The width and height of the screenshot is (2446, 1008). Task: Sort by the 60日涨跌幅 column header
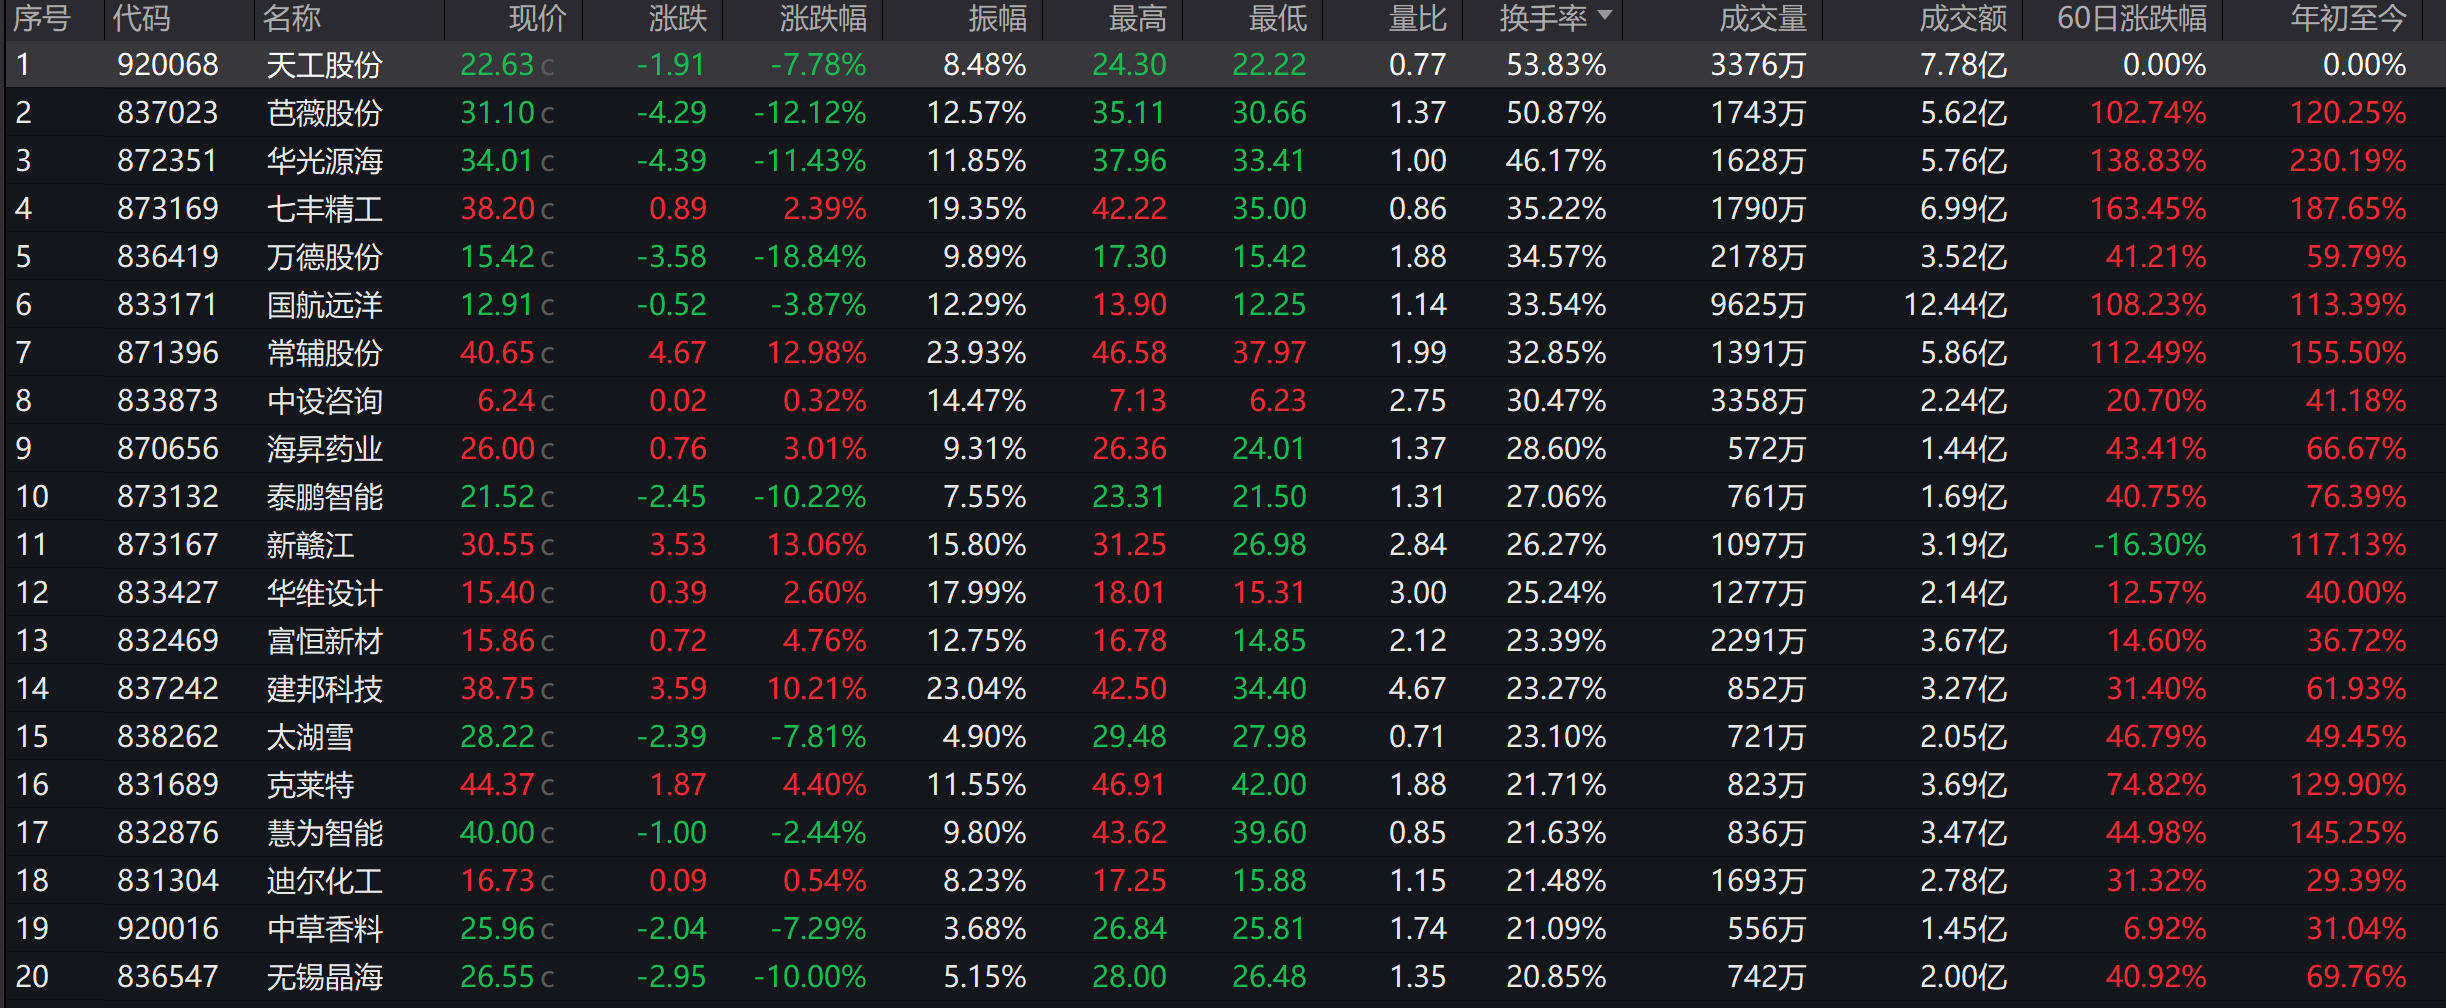(x=2132, y=18)
